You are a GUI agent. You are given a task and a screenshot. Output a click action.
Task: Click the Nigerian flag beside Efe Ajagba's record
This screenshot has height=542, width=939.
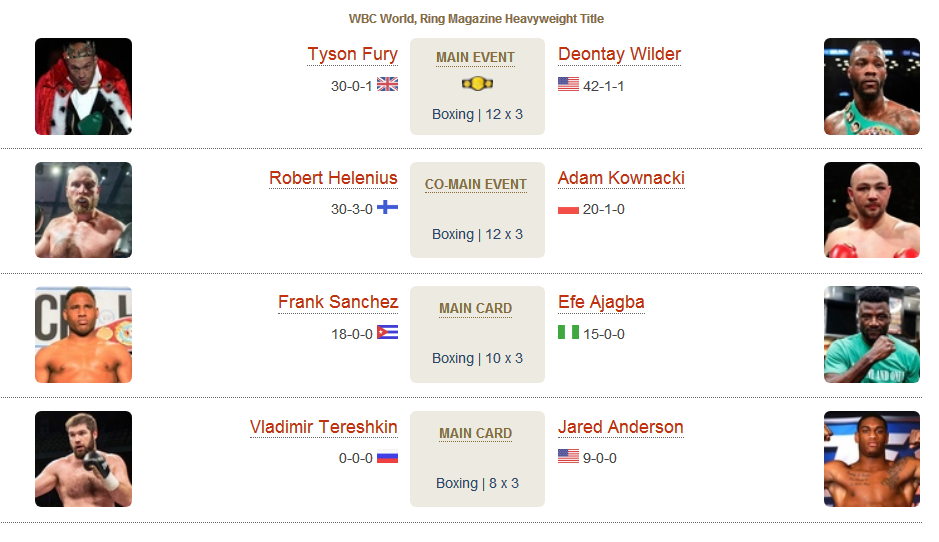[x=568, y=332]
